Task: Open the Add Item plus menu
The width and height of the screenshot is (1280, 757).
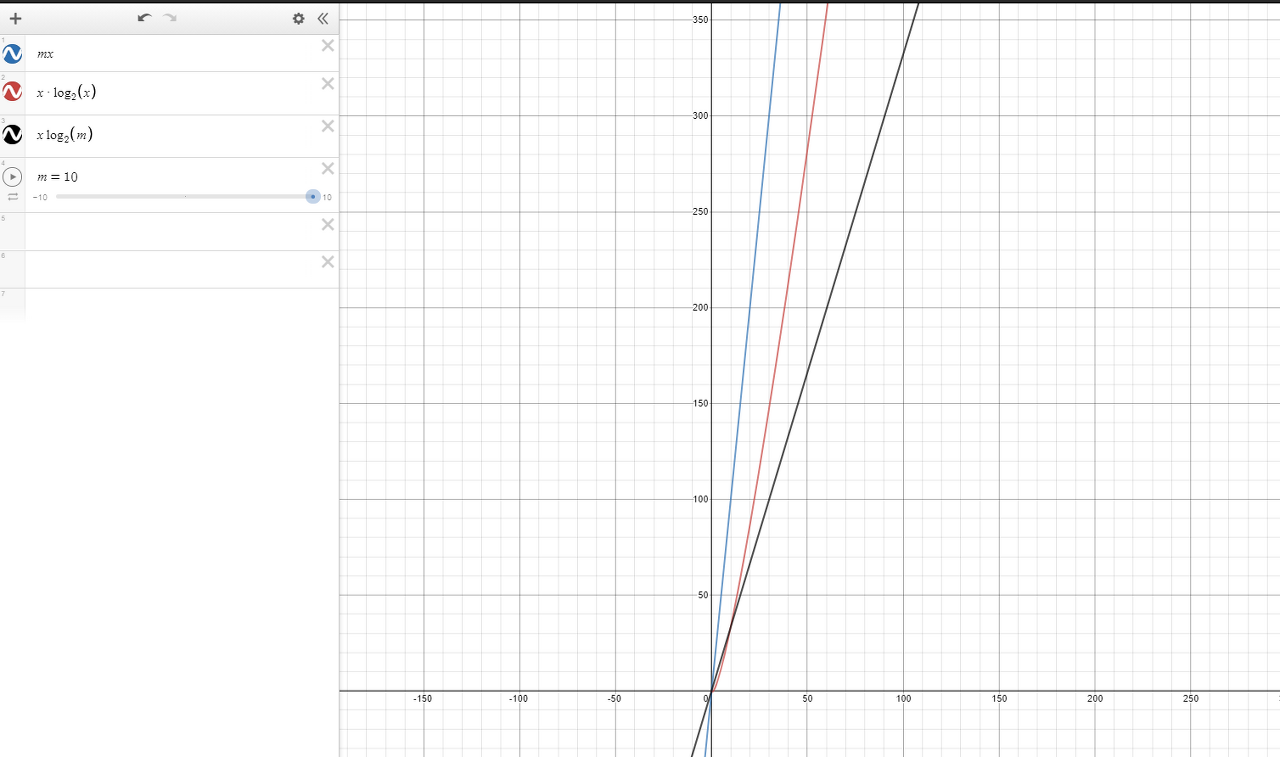Action: coord(15,18)
